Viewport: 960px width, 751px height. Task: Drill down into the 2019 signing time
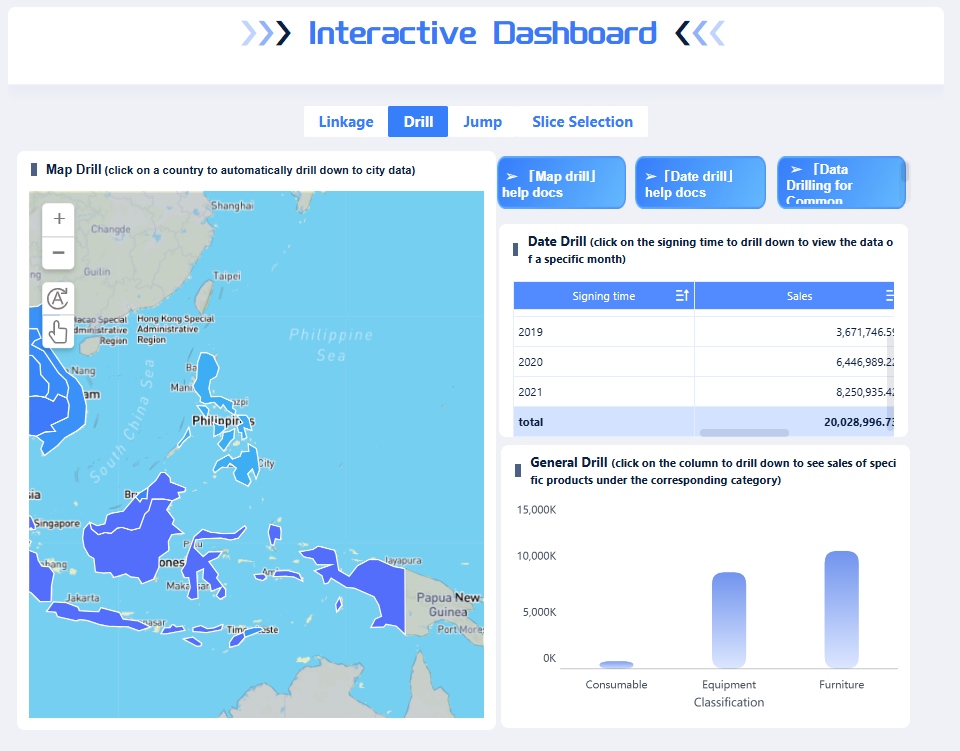(x=531, y=332)
